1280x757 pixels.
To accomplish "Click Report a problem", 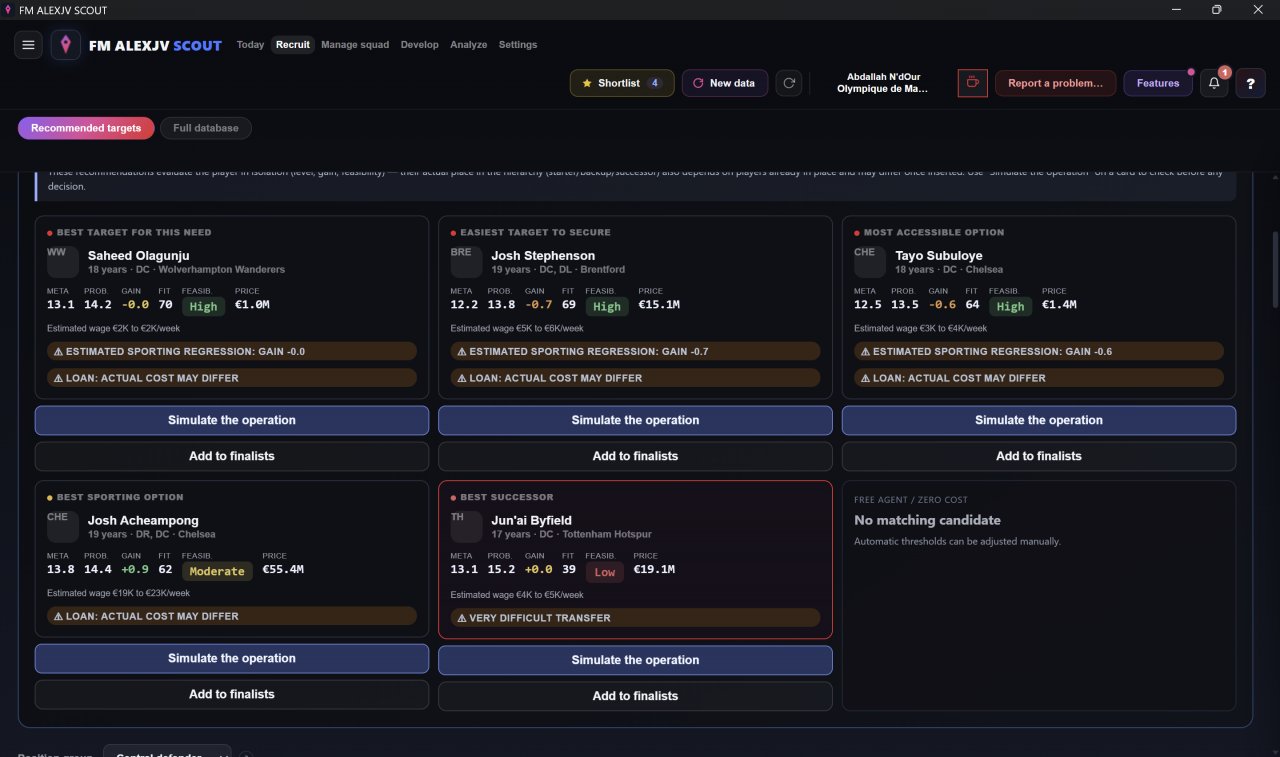I will pyautogui.click(x=1055, y=83).
